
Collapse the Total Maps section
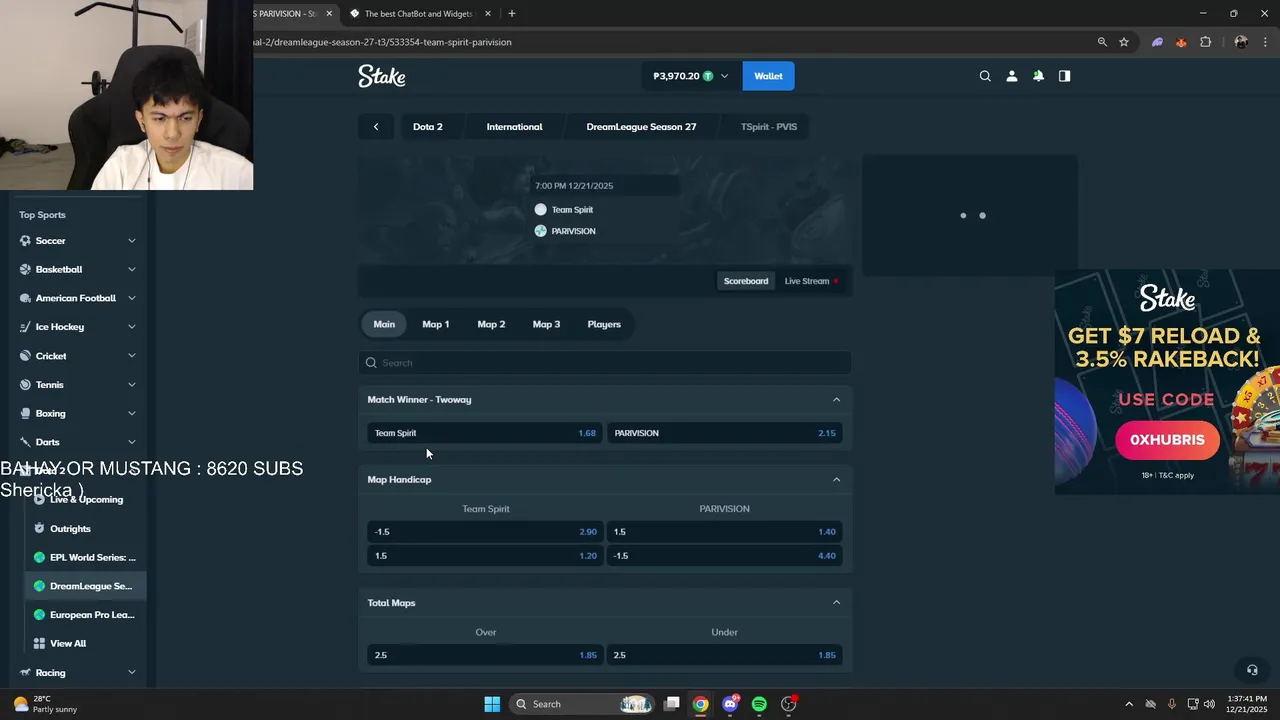point(837,603)
